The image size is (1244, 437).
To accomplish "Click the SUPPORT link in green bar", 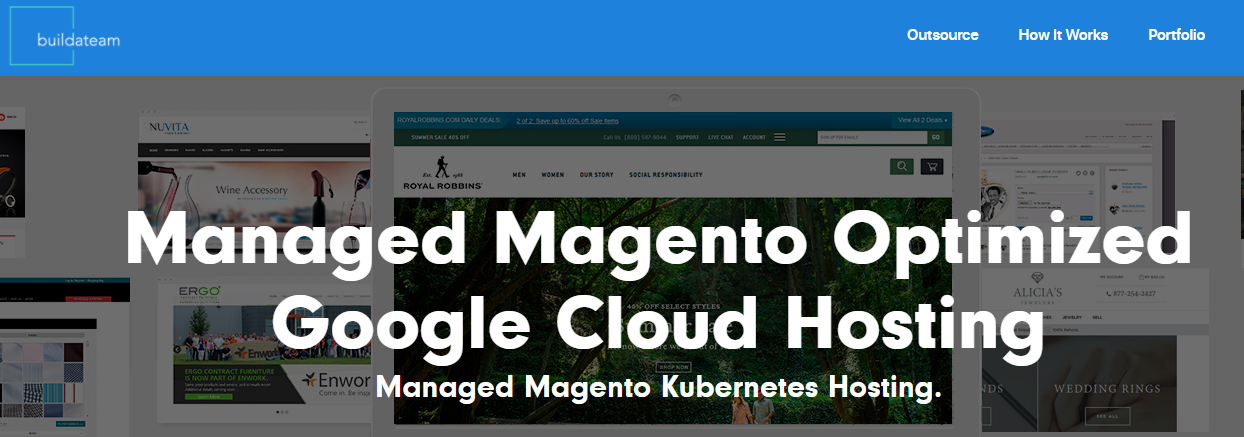I will point(687,137).
